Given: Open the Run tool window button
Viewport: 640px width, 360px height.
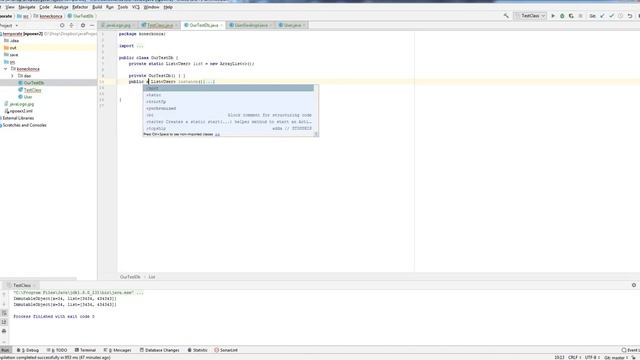Looking at the screenshot, I should 5,350.
